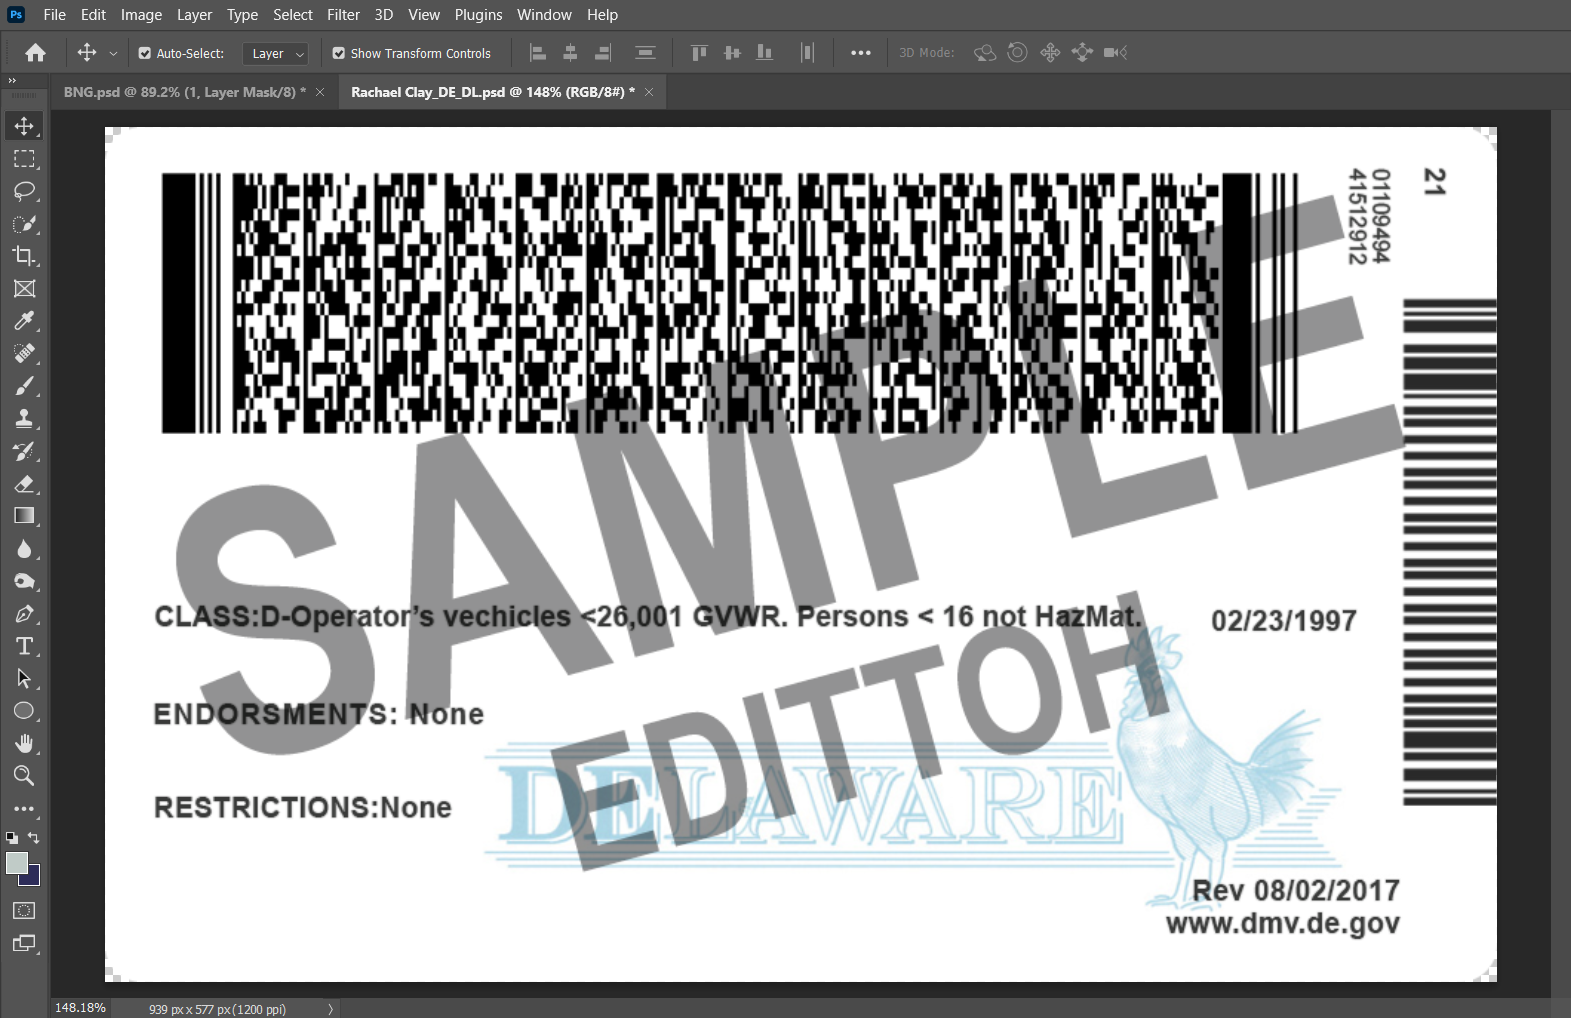The height and width of the screenshot is (1018, 1571).
Task: Open Move tool preset picker arrow
Action: click(113, 53)
